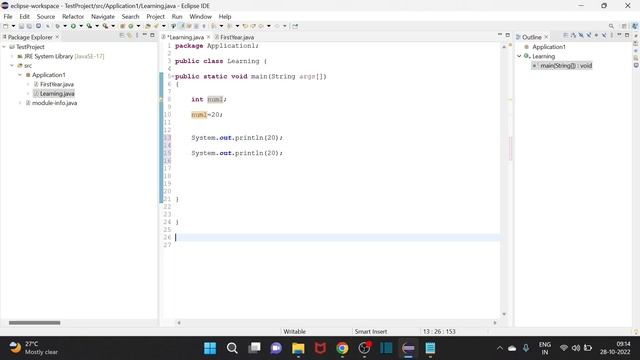This screenshot has height=360, width=640.
Task: Click the New Java Class icon
Action: point(131,26)
